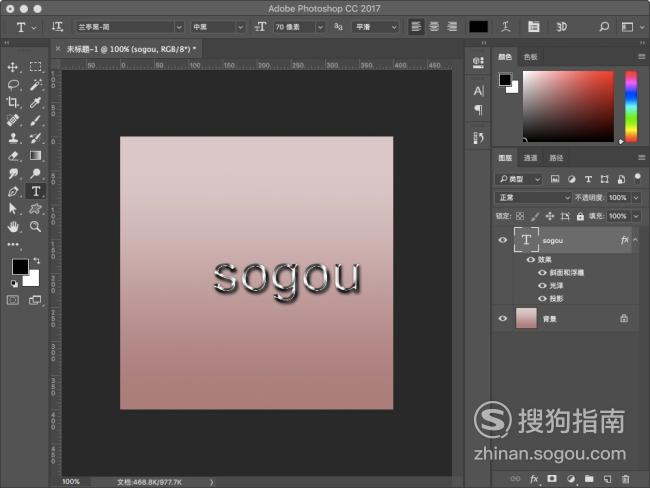
Task: Toggle Bevel and Emboss effect visibility
Action: click(542, 272)
